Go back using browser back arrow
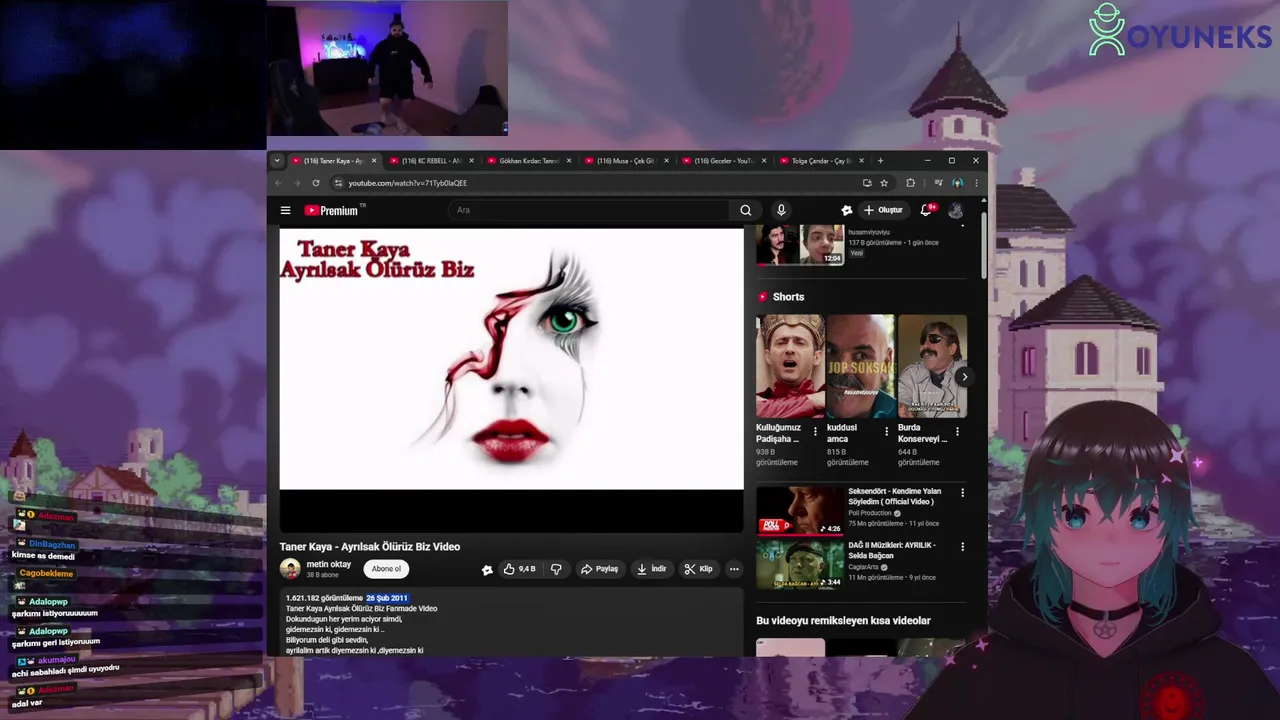This screenshot has height=720, width=1280. (279, 183)
